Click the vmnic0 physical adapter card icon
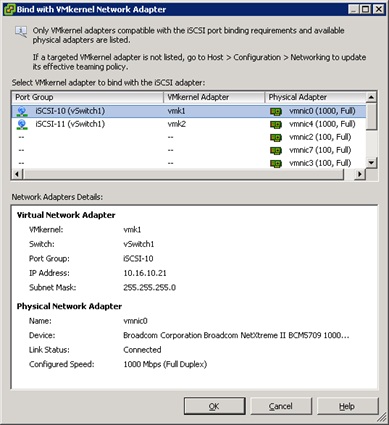 tap(276, 112)
